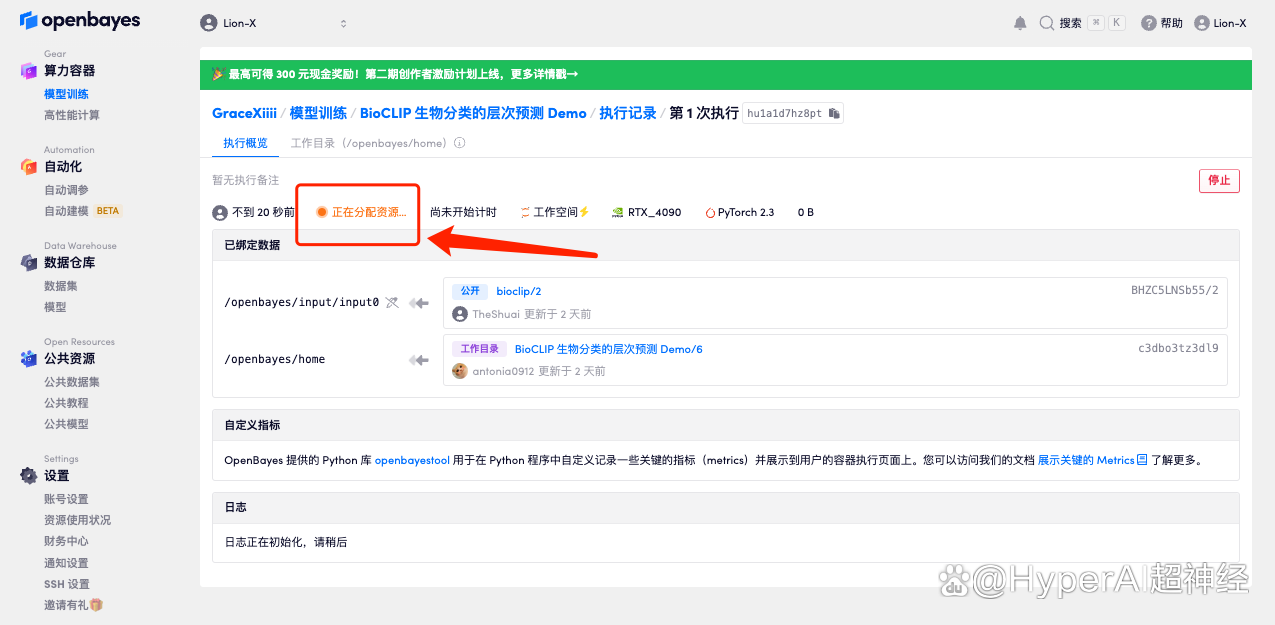This screenshot has height=625, width=1275.
Task: Click the 数据仓库 sidebar icon
Action: (29, 263)
